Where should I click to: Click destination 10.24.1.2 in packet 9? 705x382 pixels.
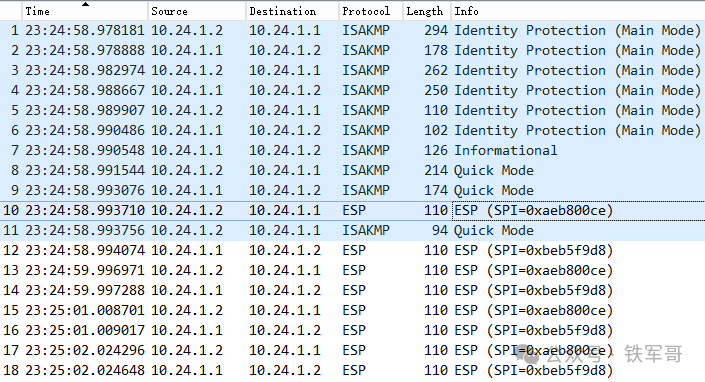(285, 190)
